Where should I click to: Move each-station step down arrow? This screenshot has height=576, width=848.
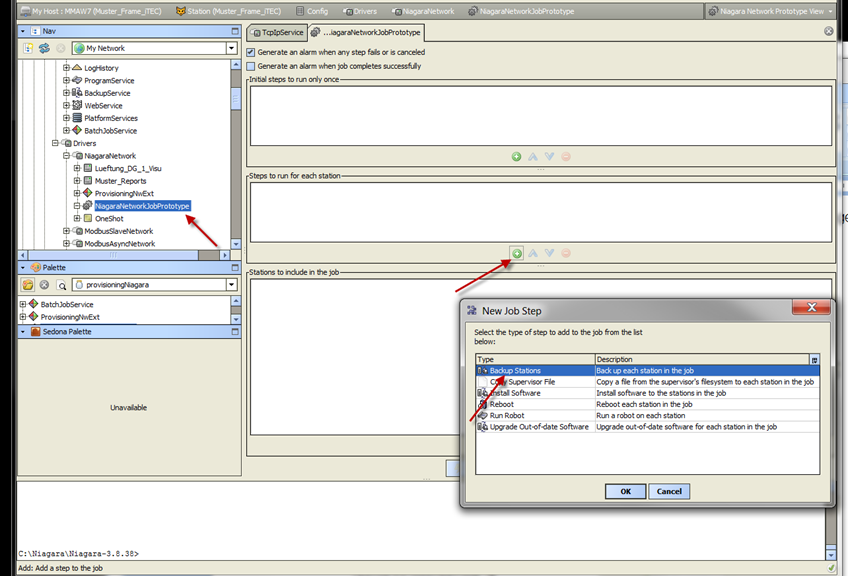pos(549,253)
